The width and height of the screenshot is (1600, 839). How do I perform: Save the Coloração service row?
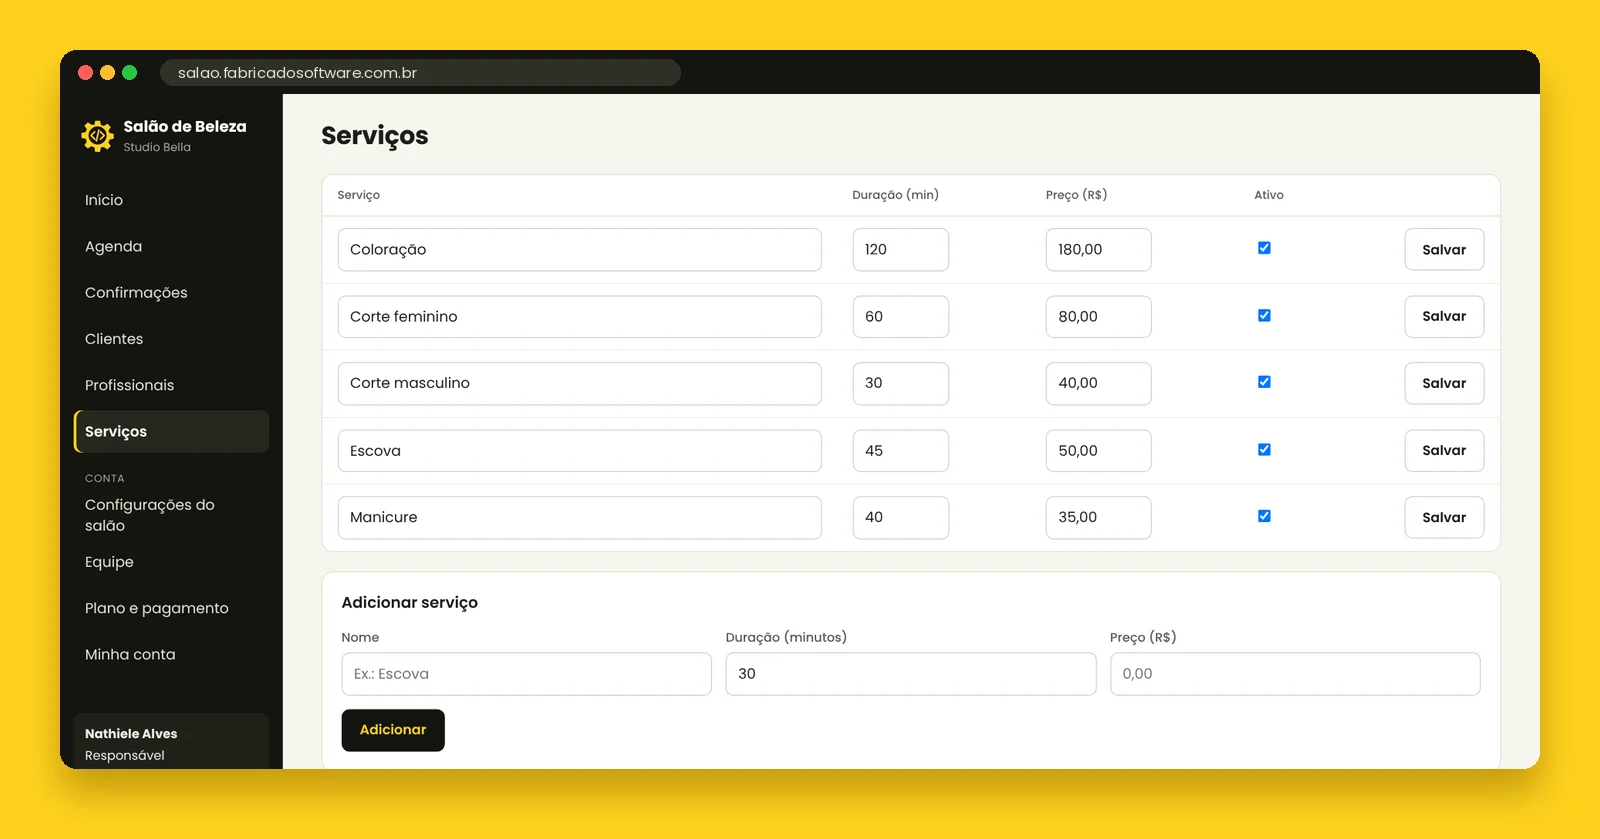pyautogui.click(x=1444, y=250)
